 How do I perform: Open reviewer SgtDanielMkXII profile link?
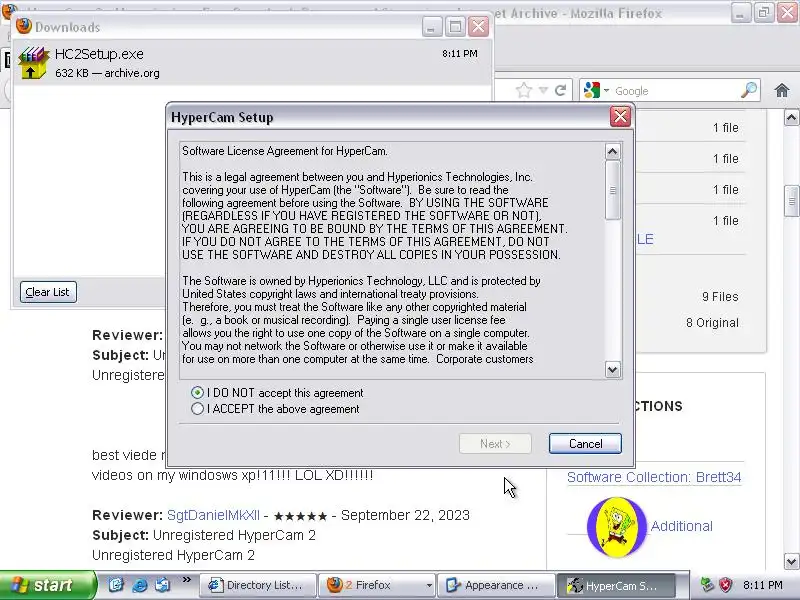213,515
